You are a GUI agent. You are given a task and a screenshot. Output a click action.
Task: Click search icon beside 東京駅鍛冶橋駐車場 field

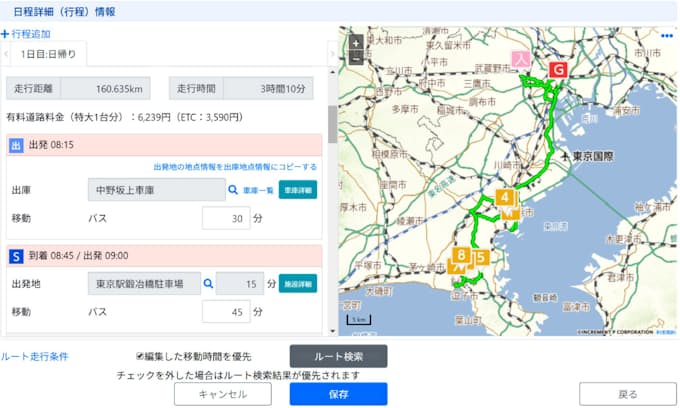click(x=209, y=284)
